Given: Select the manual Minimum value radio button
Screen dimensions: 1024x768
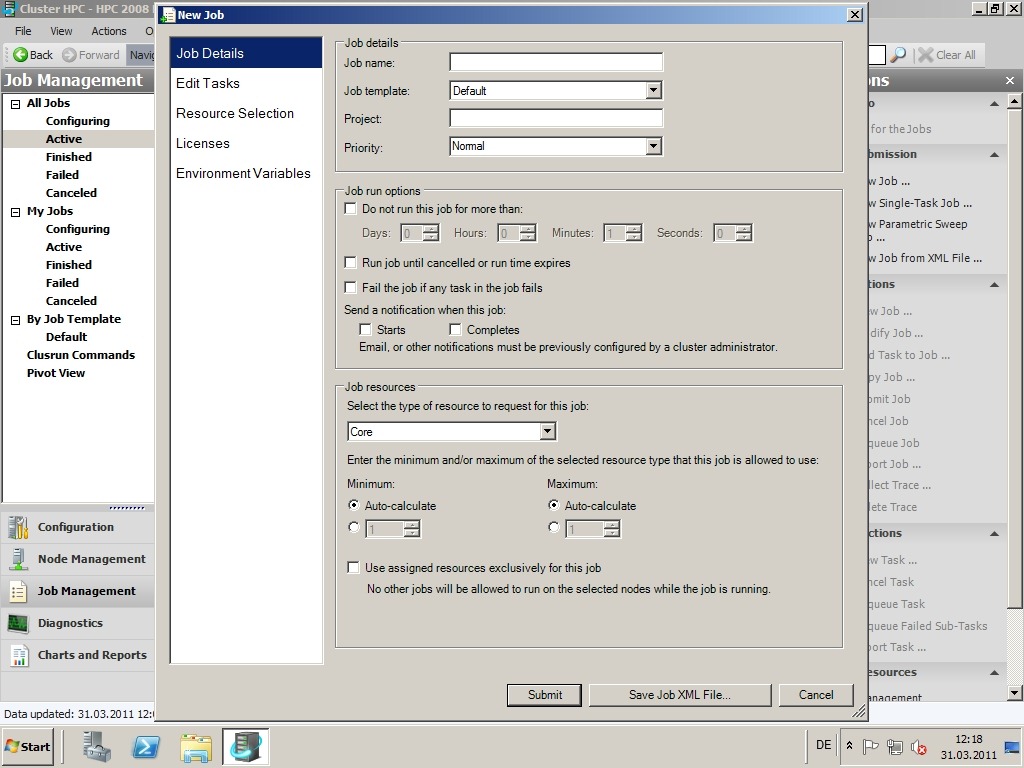Looking at the screenshot, I should 353,527.
